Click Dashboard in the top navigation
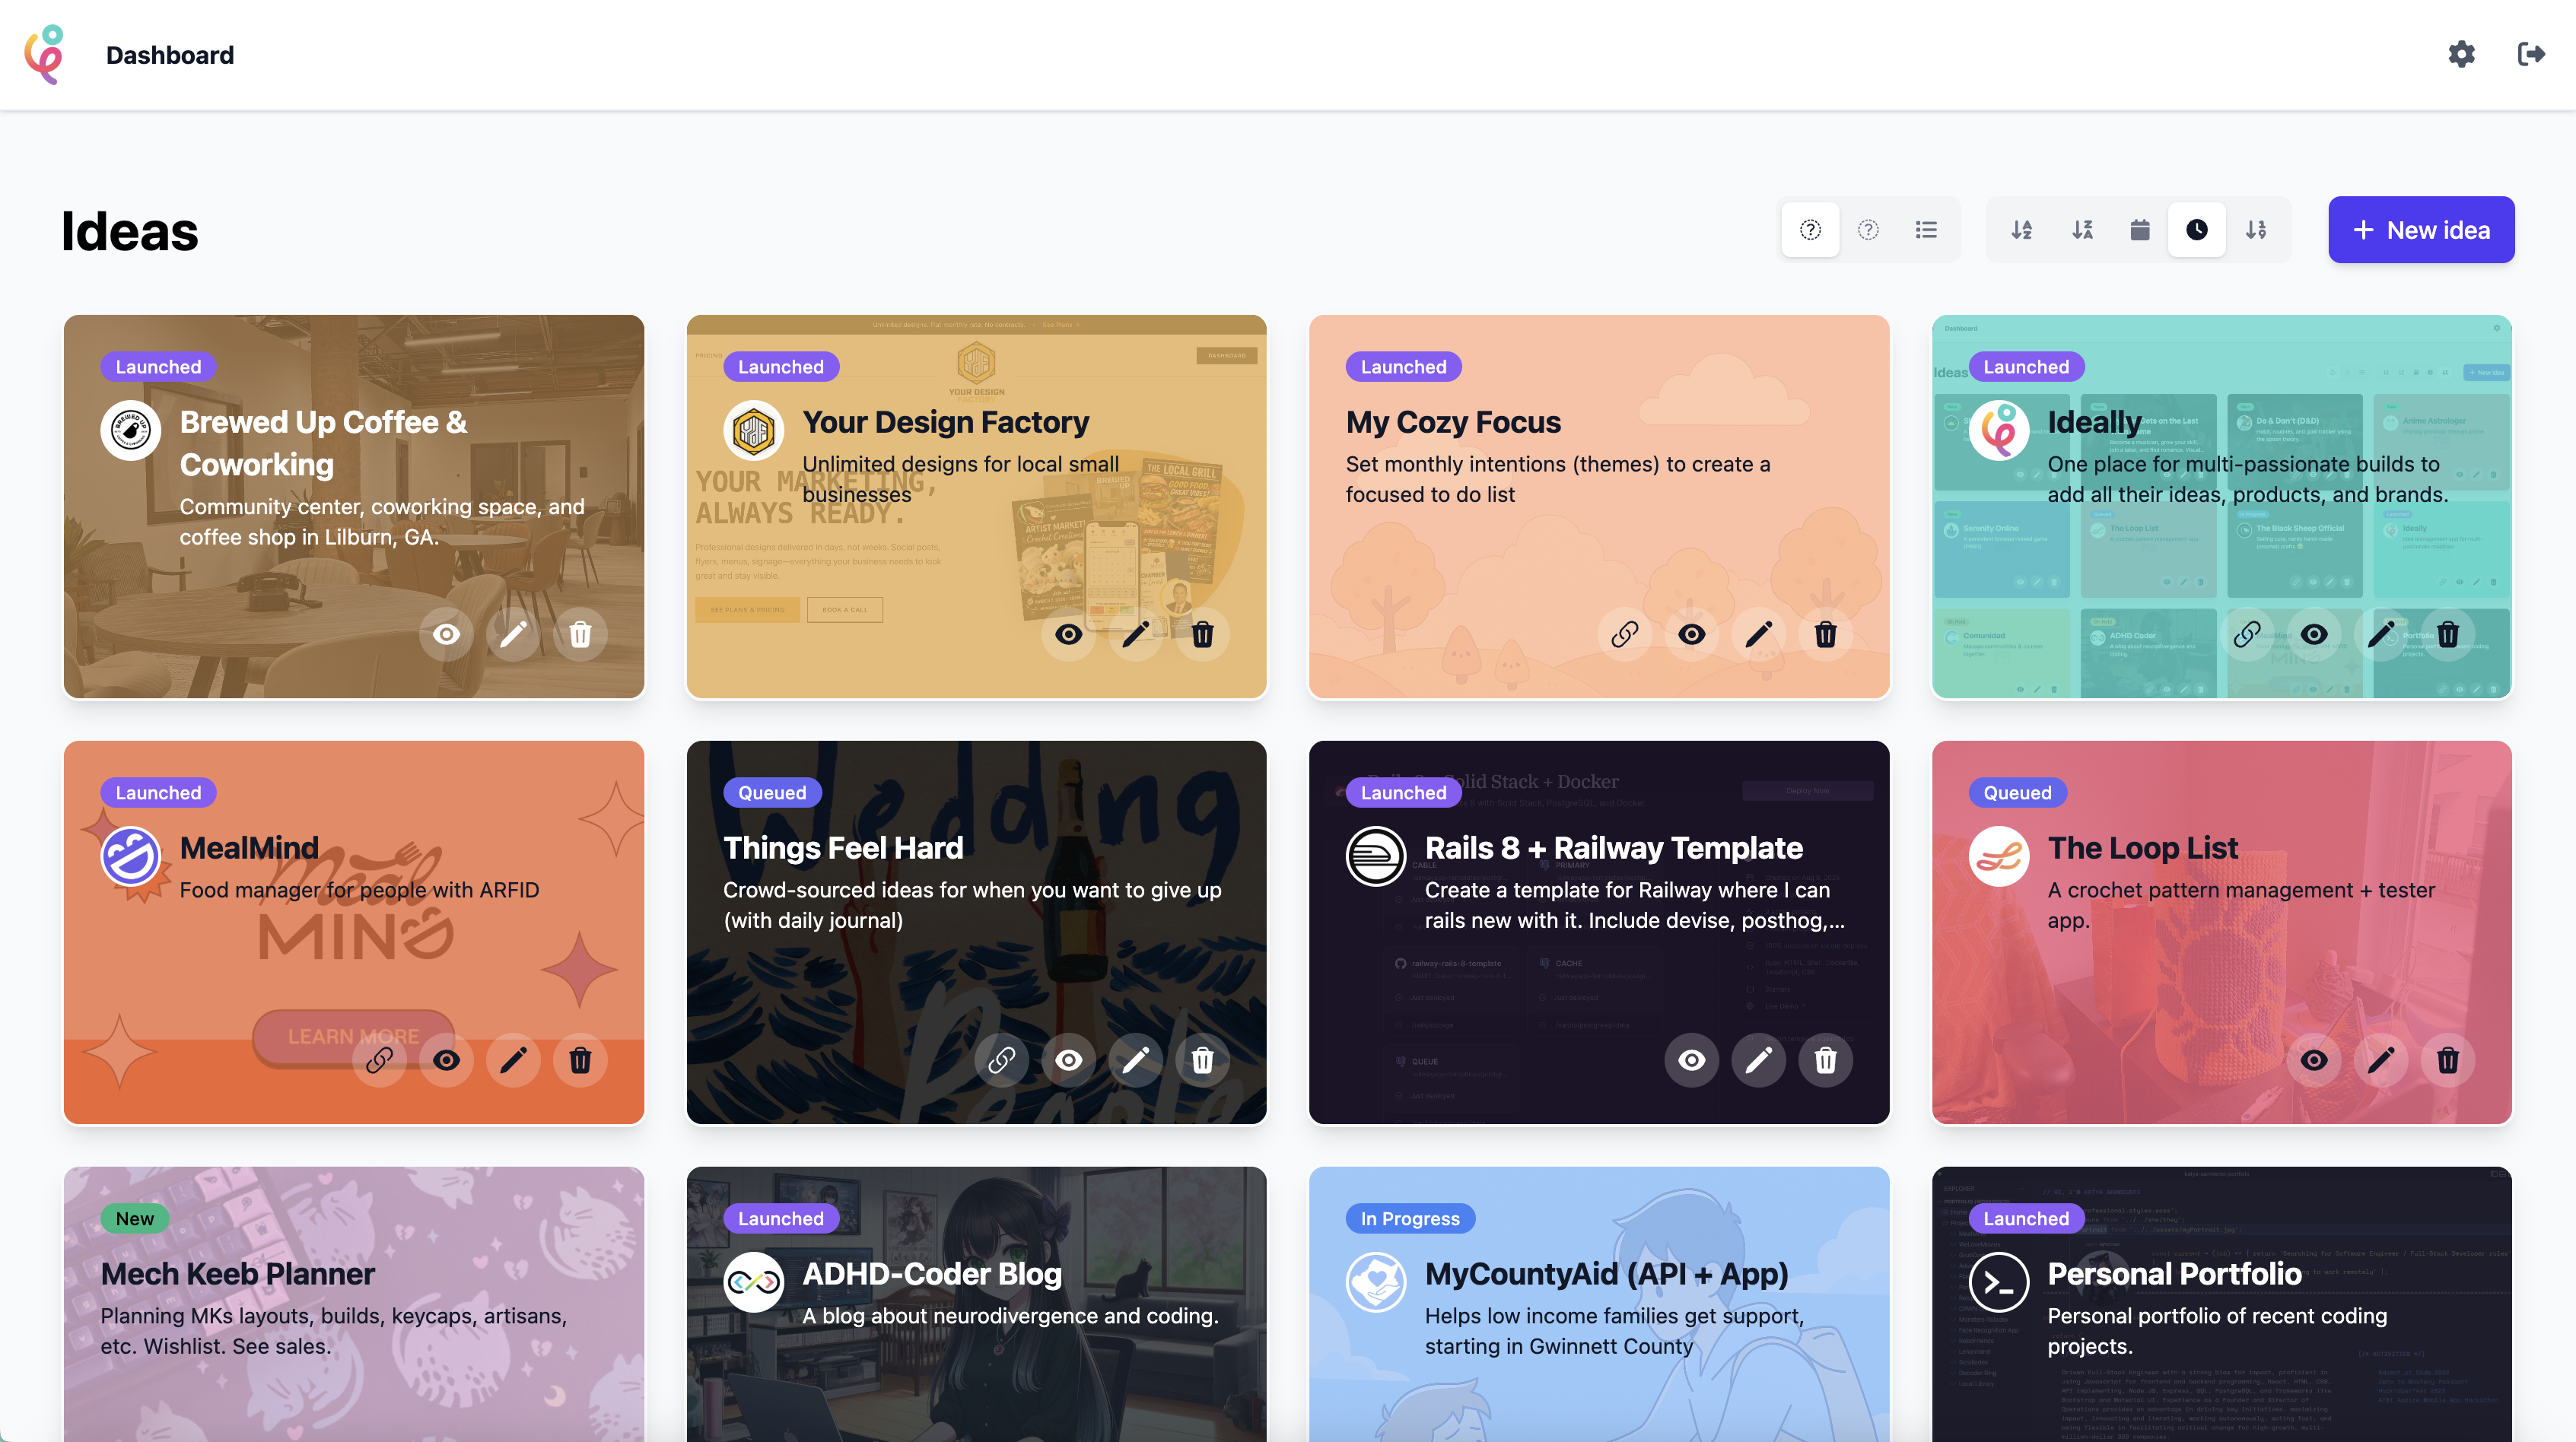The image size is (2576, 1442). tap(169, 54)
